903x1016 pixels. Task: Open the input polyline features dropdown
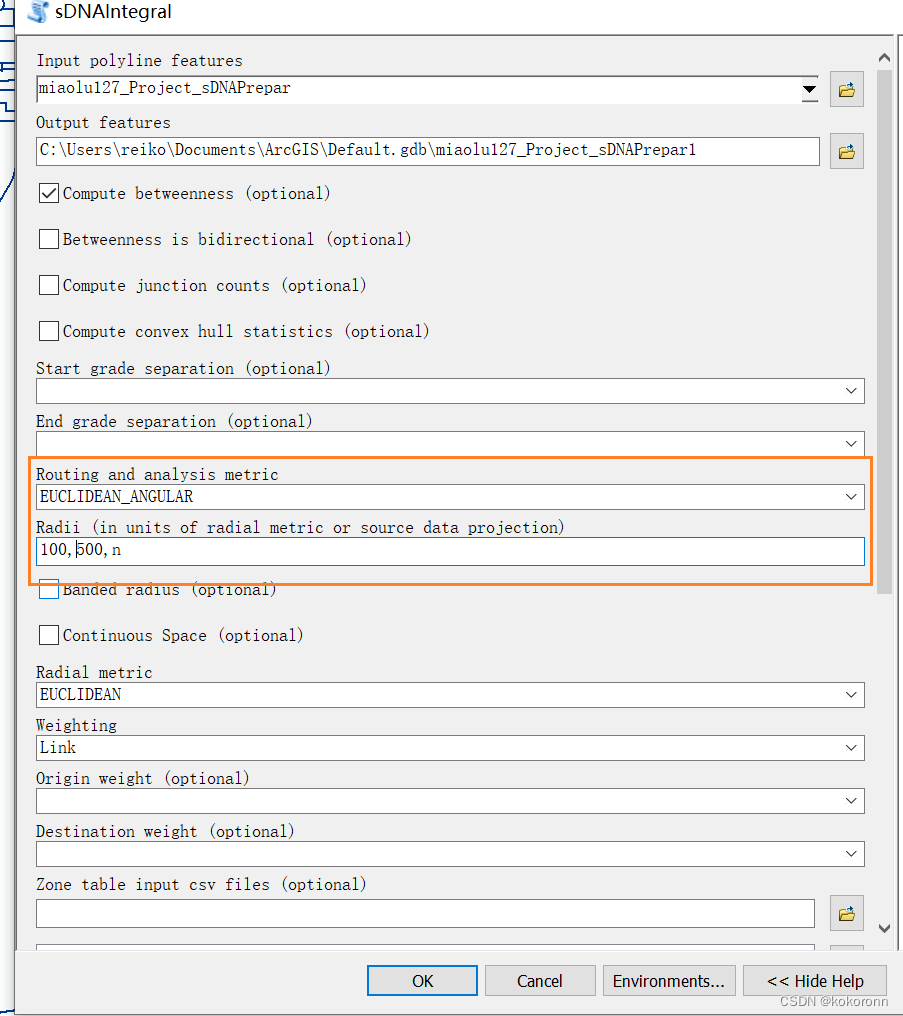coord(809,89)
